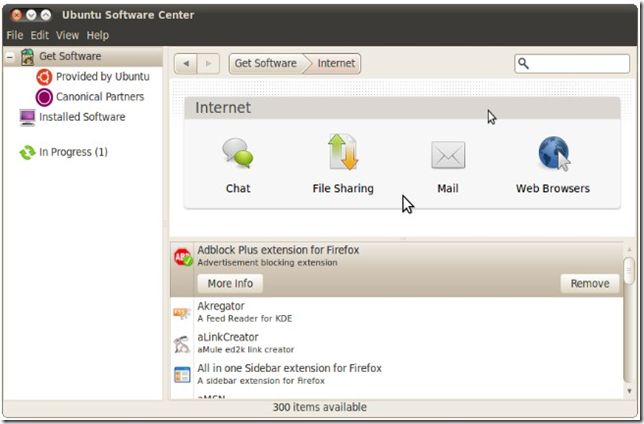
Task: Click 'A Feed Reader for KDE' description
Action: pyautogui.click(x=245, y=318)
